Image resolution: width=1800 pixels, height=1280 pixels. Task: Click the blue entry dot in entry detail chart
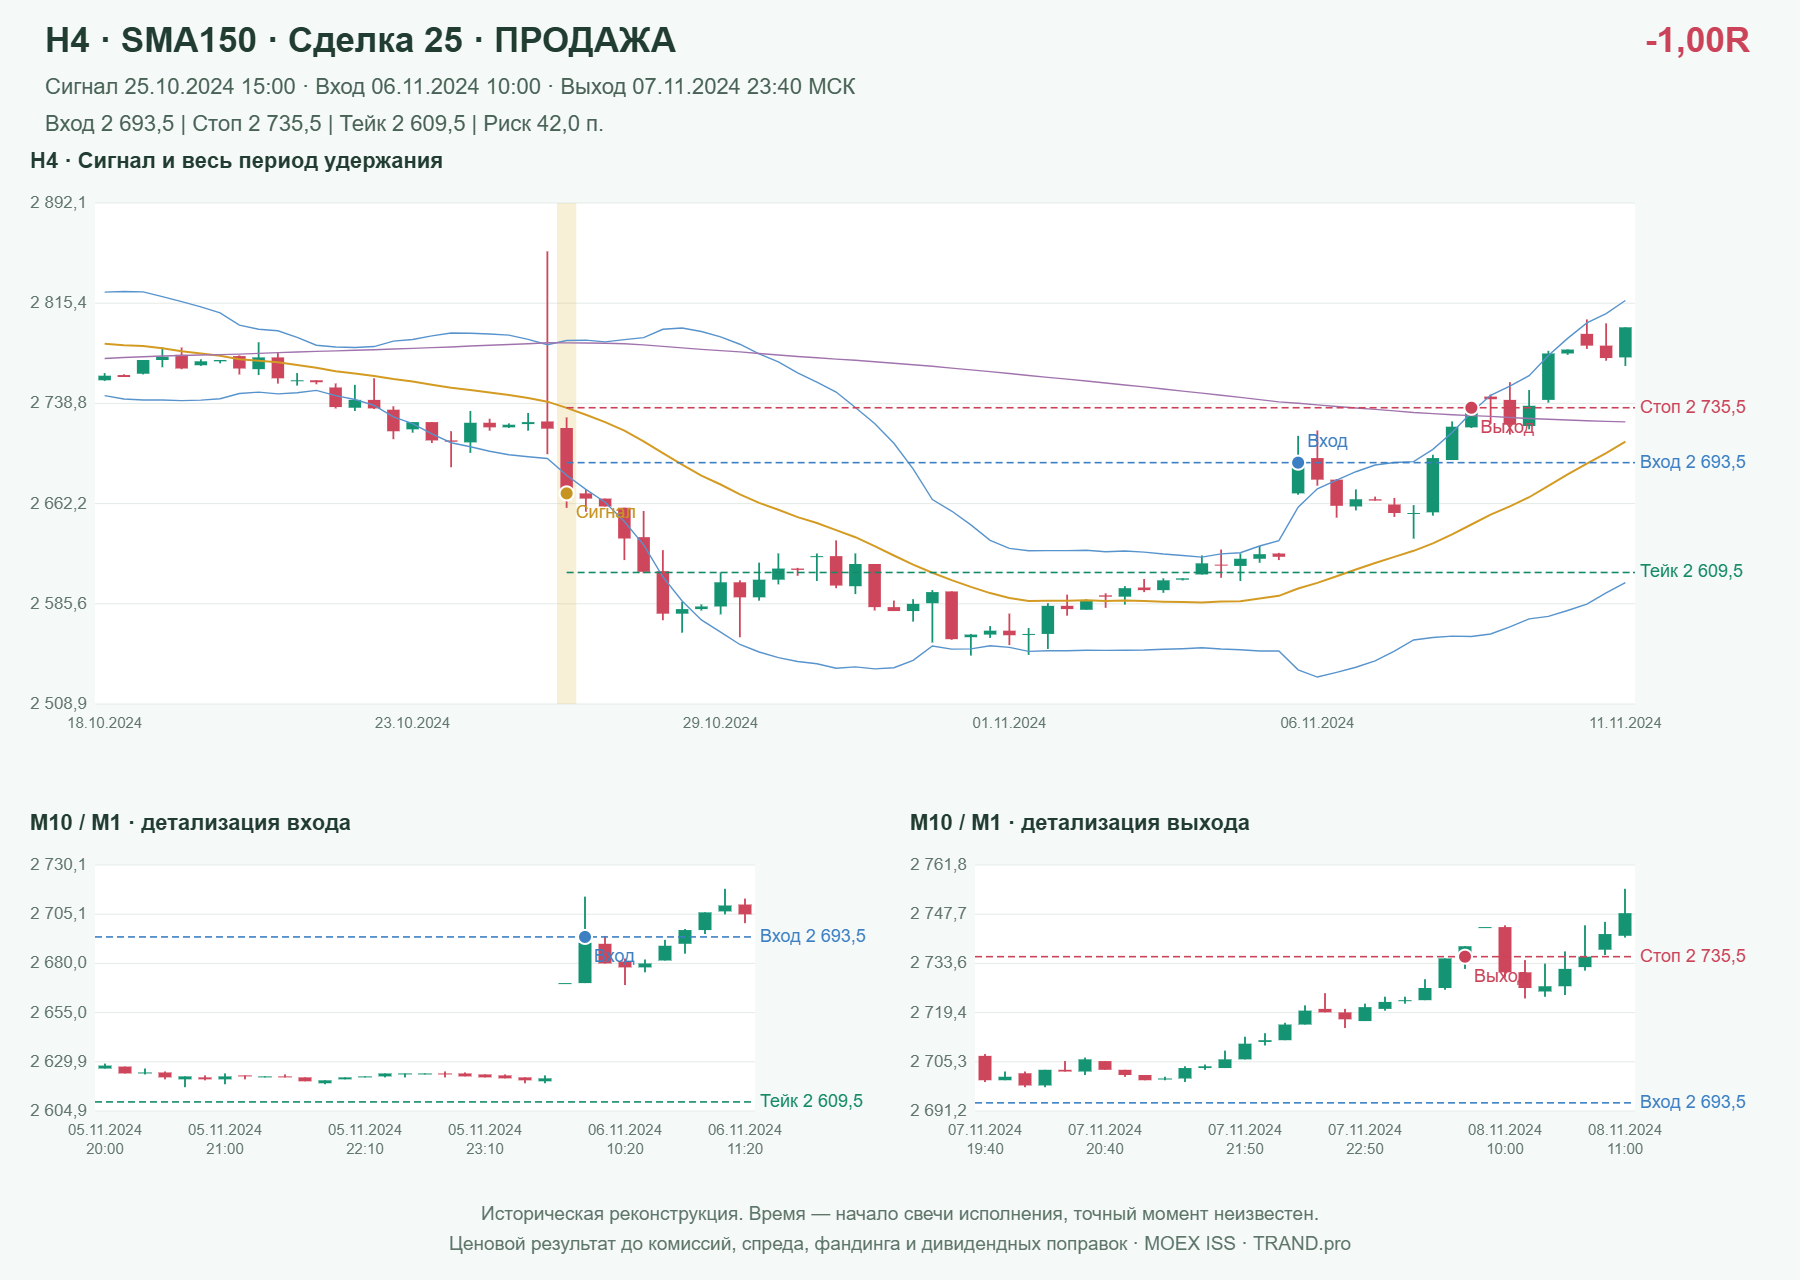point(585,937)
